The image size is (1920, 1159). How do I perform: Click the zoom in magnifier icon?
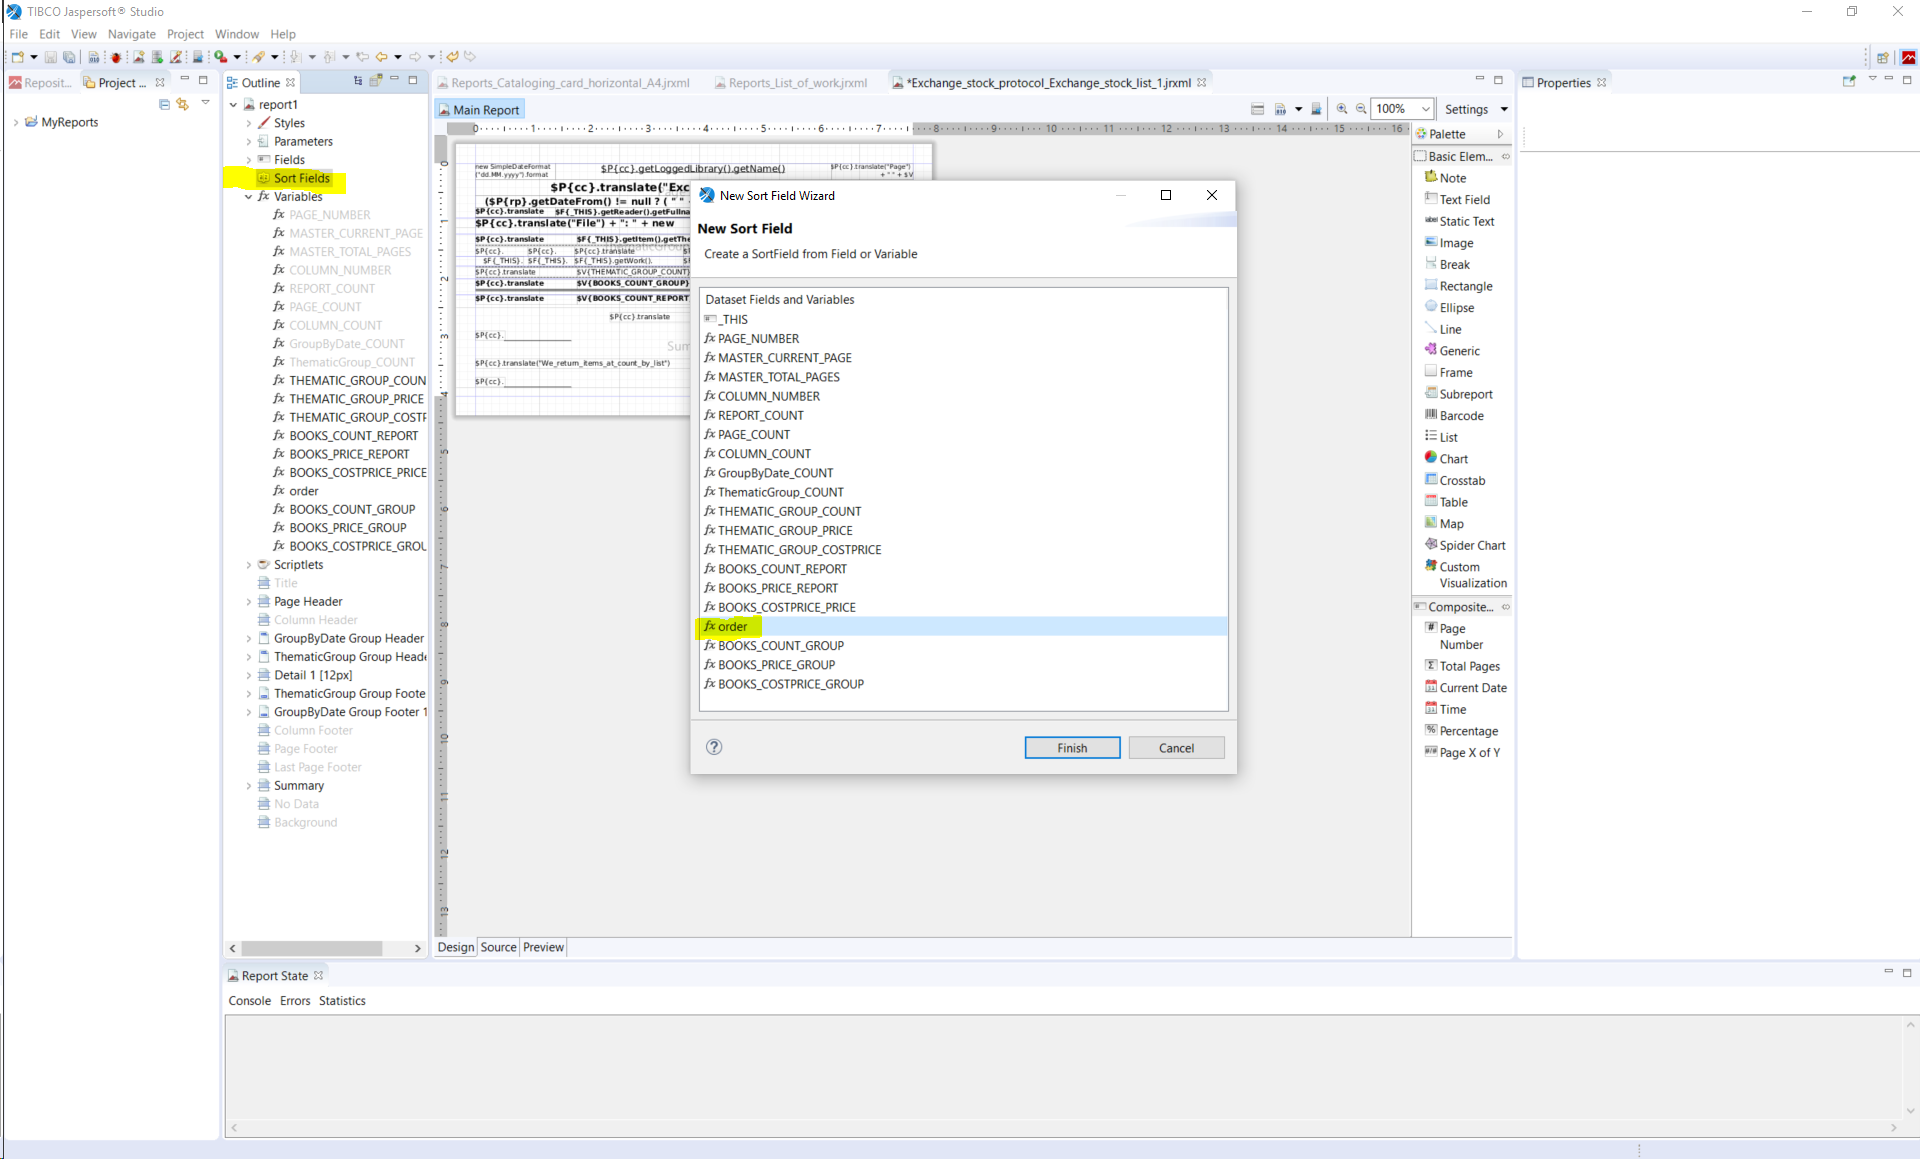[1342, 109]
